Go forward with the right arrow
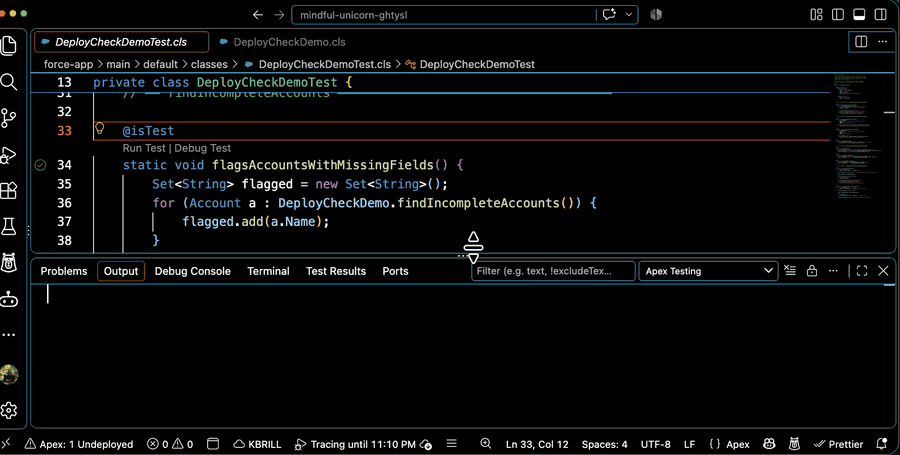 pyautogui.click(x=279, y=15)
